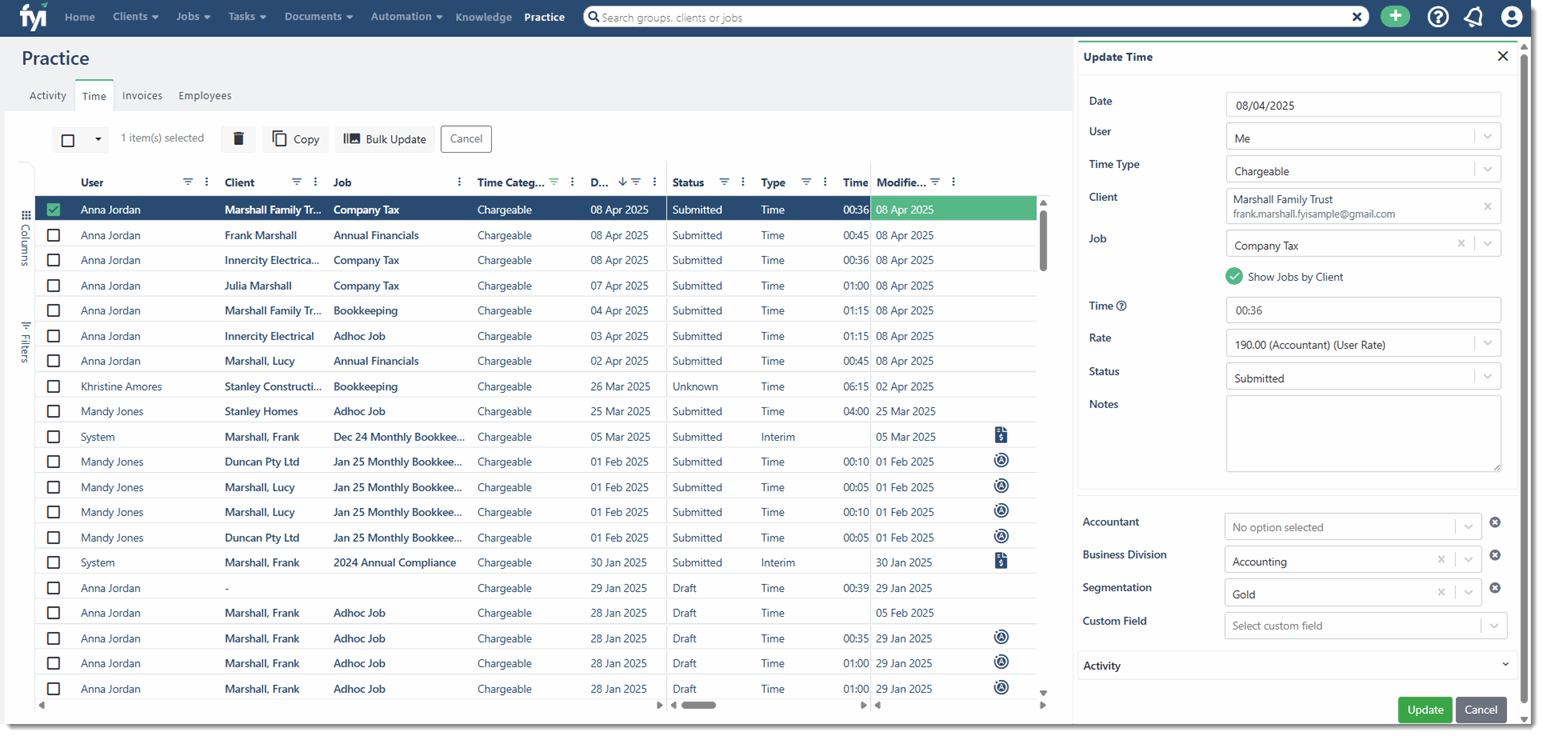The image size is (1543, 736).
Task: Check the Khristine Amores row checkbox
Action: (53, 386)
